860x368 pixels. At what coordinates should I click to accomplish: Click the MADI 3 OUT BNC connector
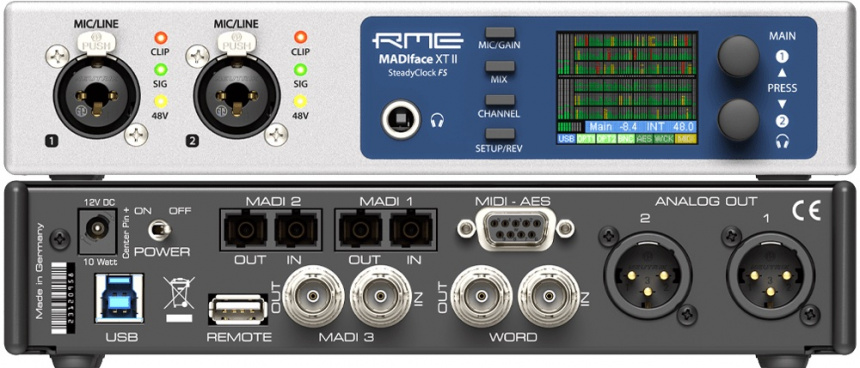click(x=313, y=297)
